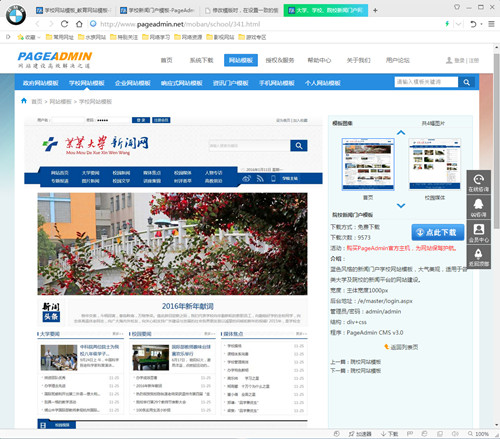Select 手机网站模板 category in blue bar

[x=277, y=83]
